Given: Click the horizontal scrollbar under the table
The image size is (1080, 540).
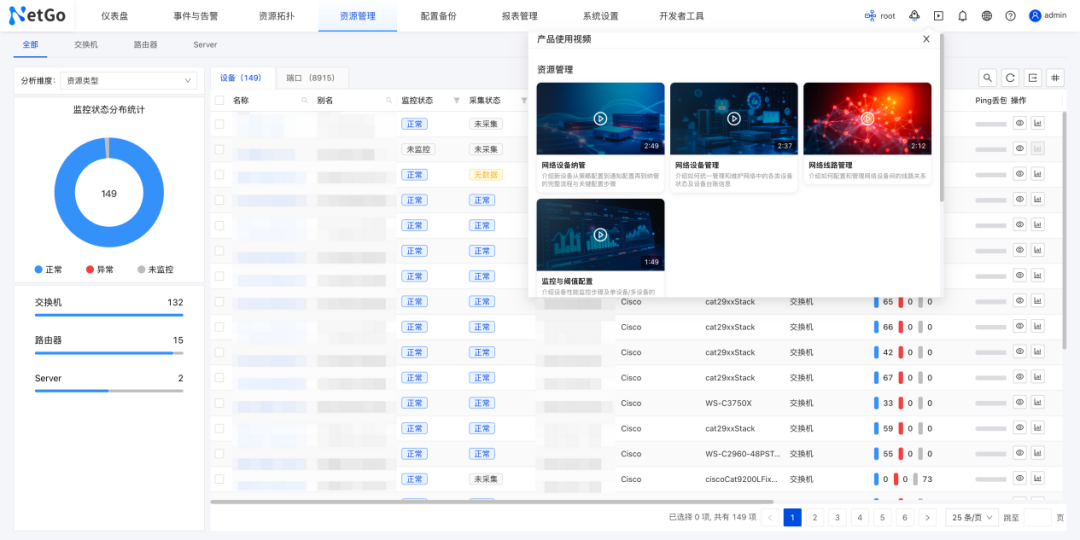Looking at the screenshot, I should [492, 502].
